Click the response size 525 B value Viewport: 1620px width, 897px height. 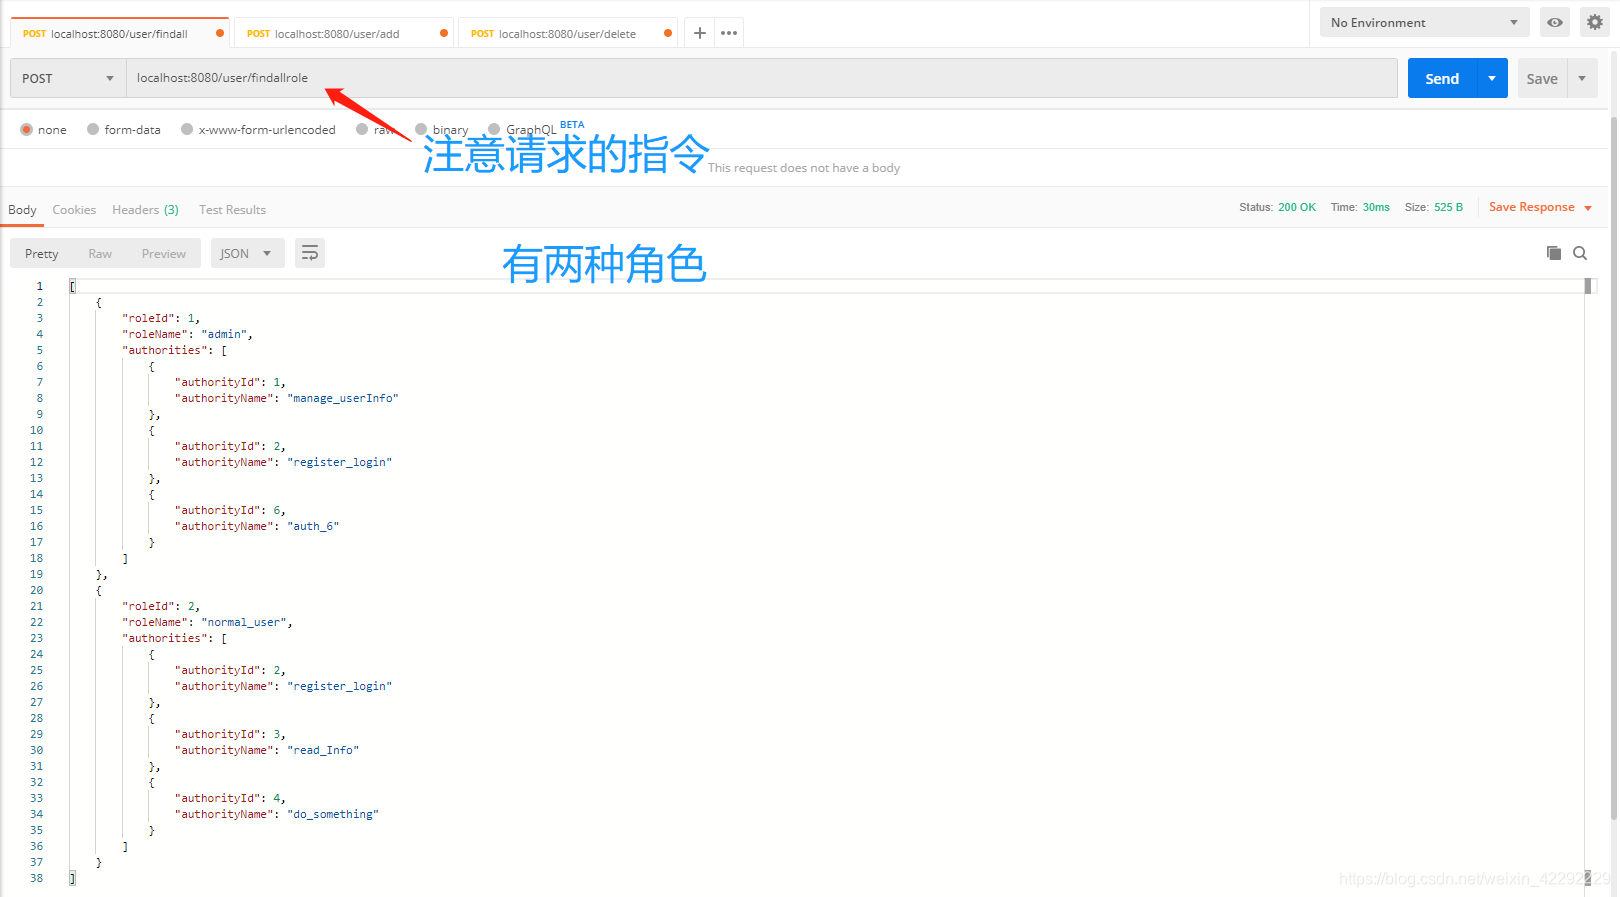tap(1448, 207)
